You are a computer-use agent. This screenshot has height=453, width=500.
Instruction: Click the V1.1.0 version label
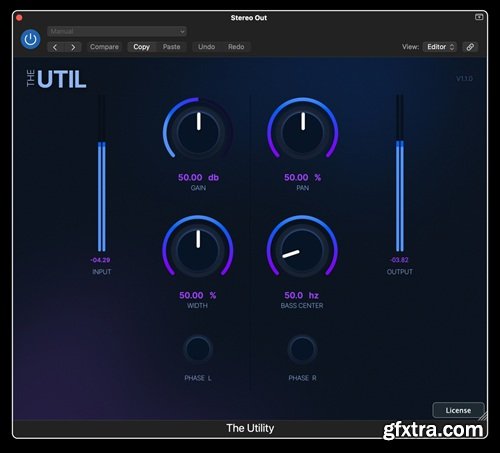tap(464, 79)
